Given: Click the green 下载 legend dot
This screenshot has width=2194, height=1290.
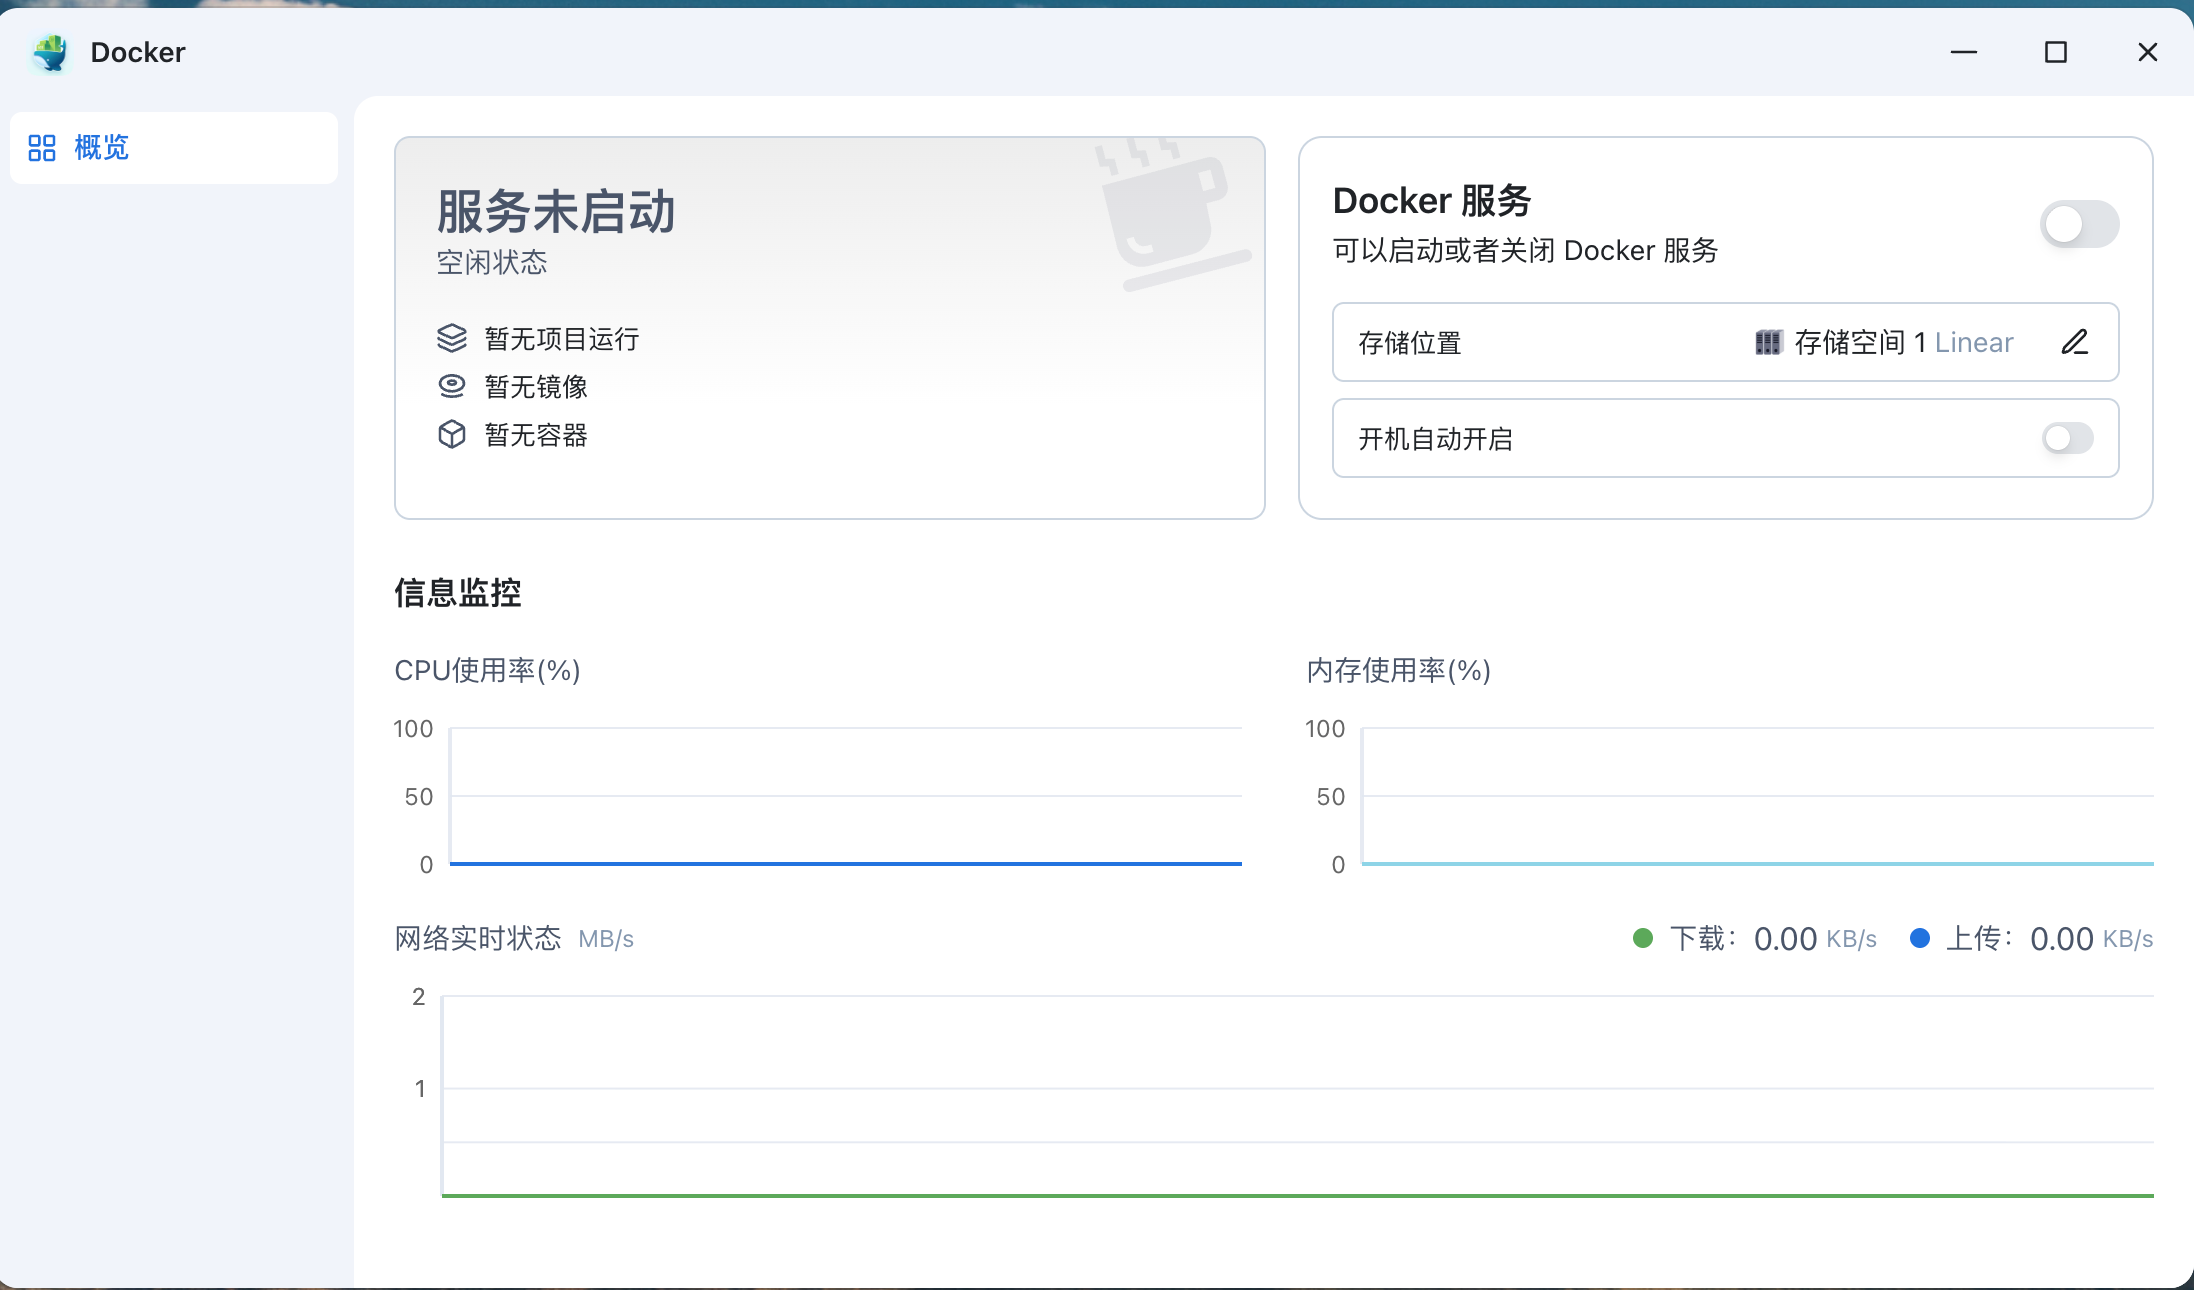Looking at the screenshot, I should [x=1643, y=938].
